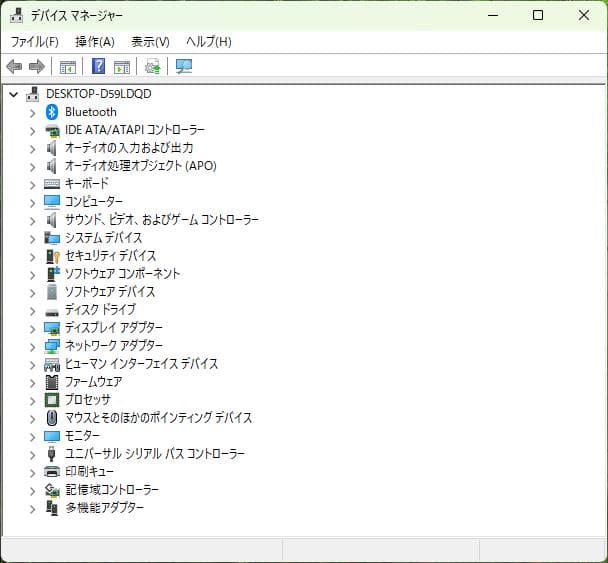Click the IDE ATA/ATAPI コントローラー icon

(x=52, y=130)
